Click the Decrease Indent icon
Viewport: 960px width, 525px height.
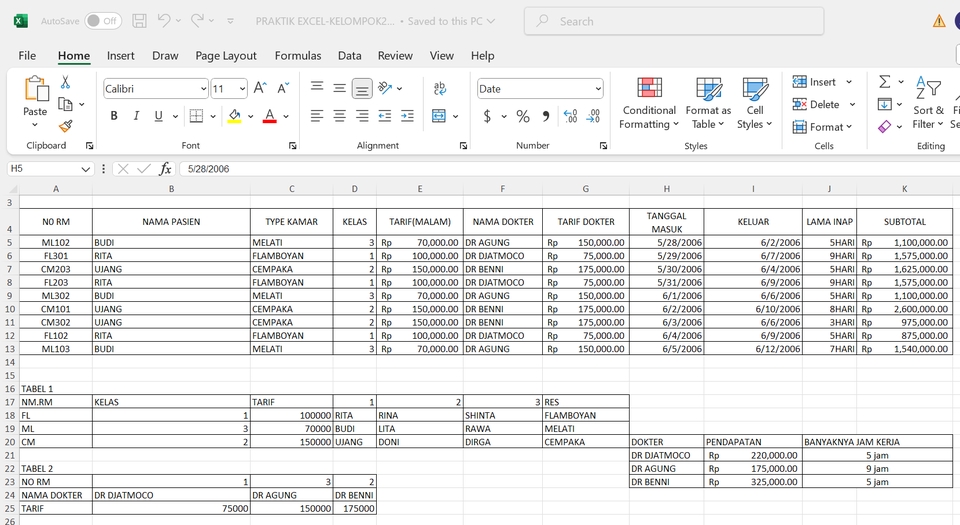[384, 116]
